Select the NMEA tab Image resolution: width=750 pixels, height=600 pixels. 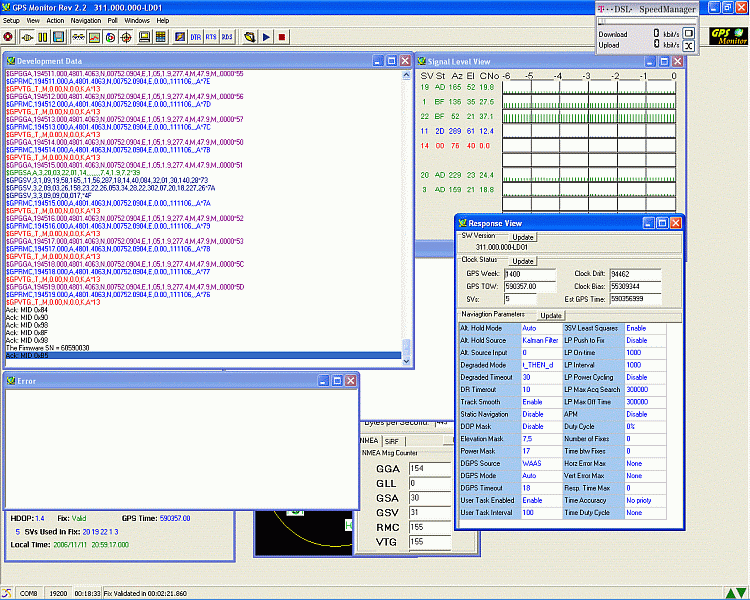[x=369, y=440]
